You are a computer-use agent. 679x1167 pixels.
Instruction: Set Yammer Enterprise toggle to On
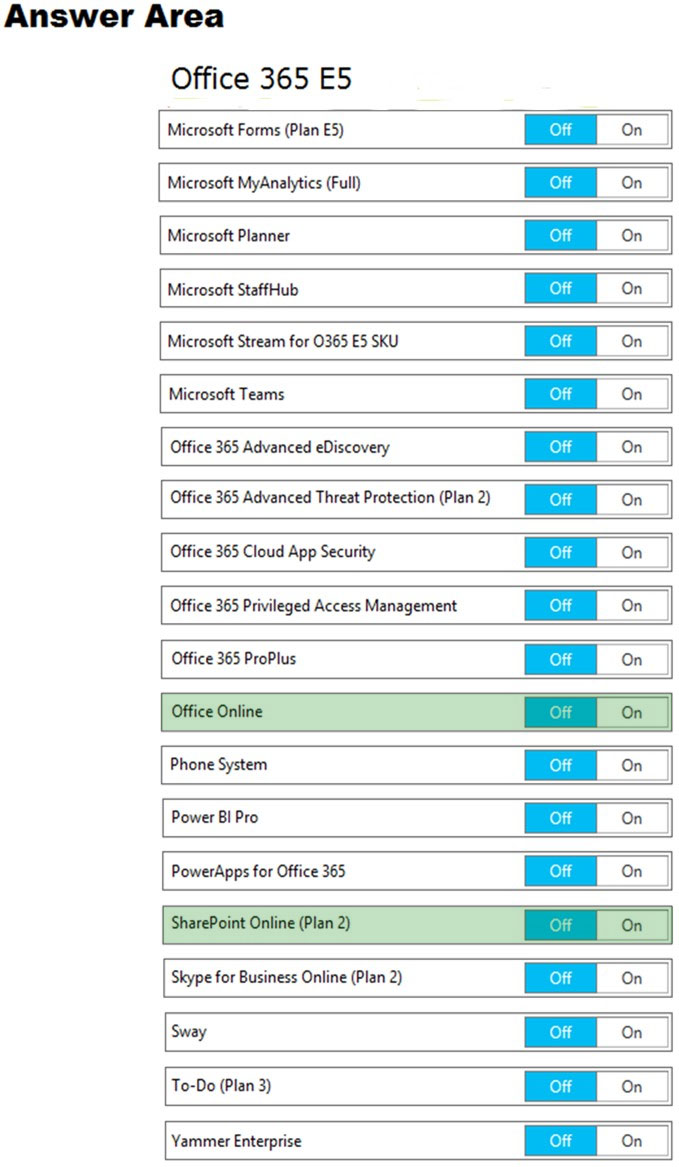click(x=632, y=1140)
